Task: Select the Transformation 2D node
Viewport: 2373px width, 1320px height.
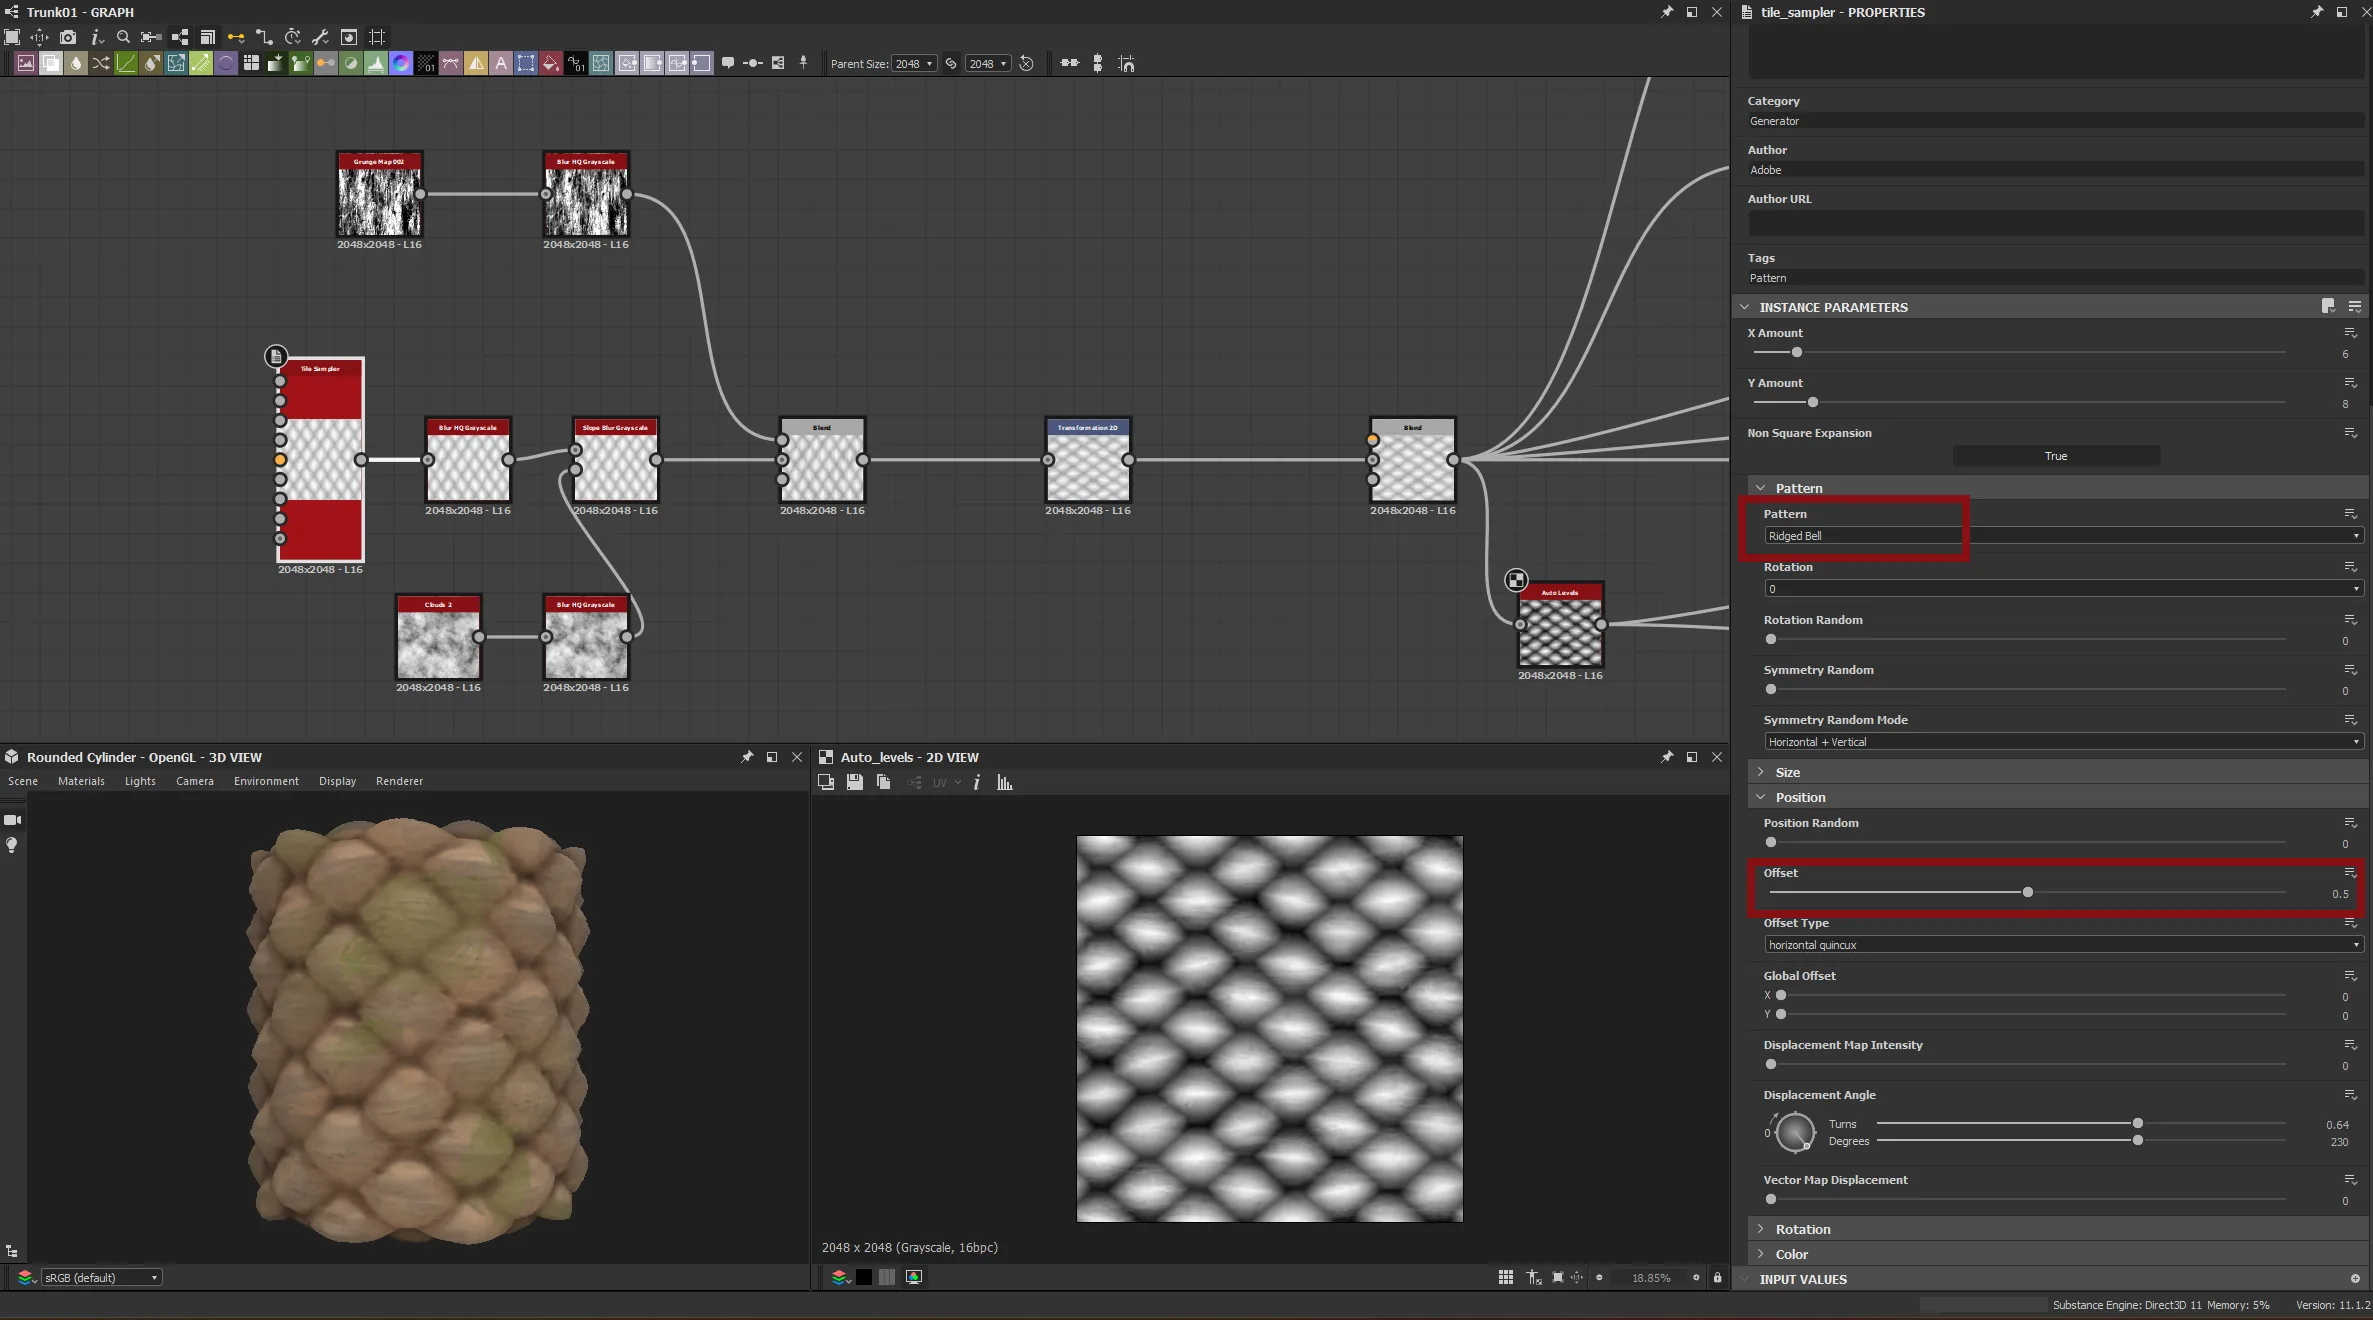Action: (1088, 460)
